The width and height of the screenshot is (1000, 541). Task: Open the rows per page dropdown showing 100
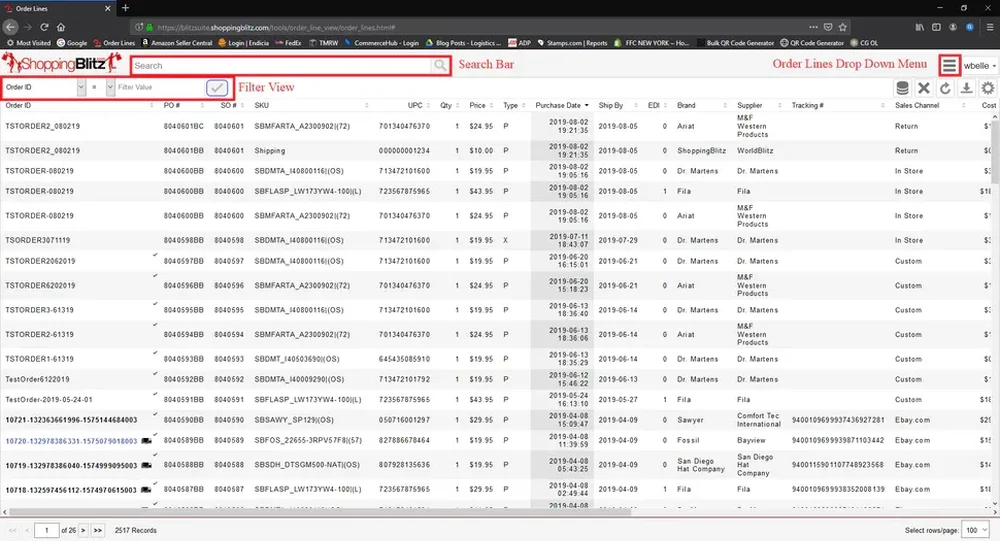point(976,530)
